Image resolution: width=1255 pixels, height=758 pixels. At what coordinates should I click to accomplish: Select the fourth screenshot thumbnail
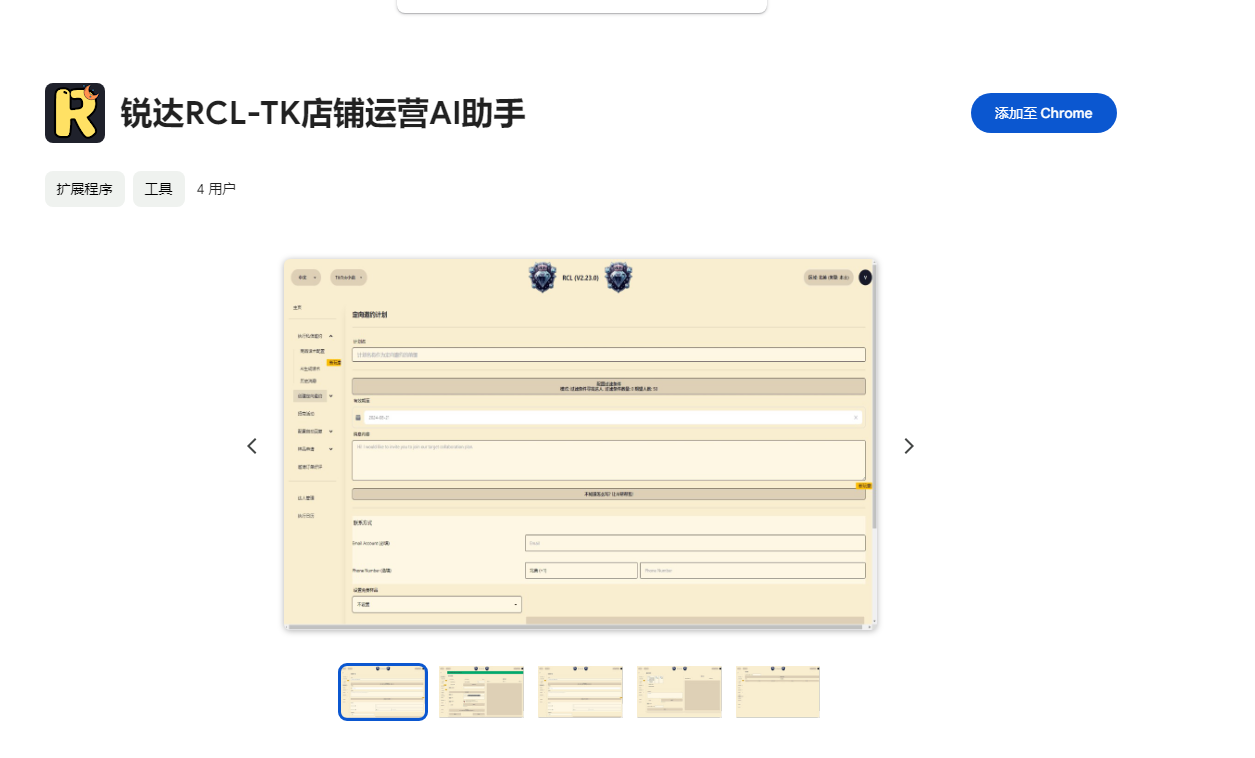coord(679,691)
